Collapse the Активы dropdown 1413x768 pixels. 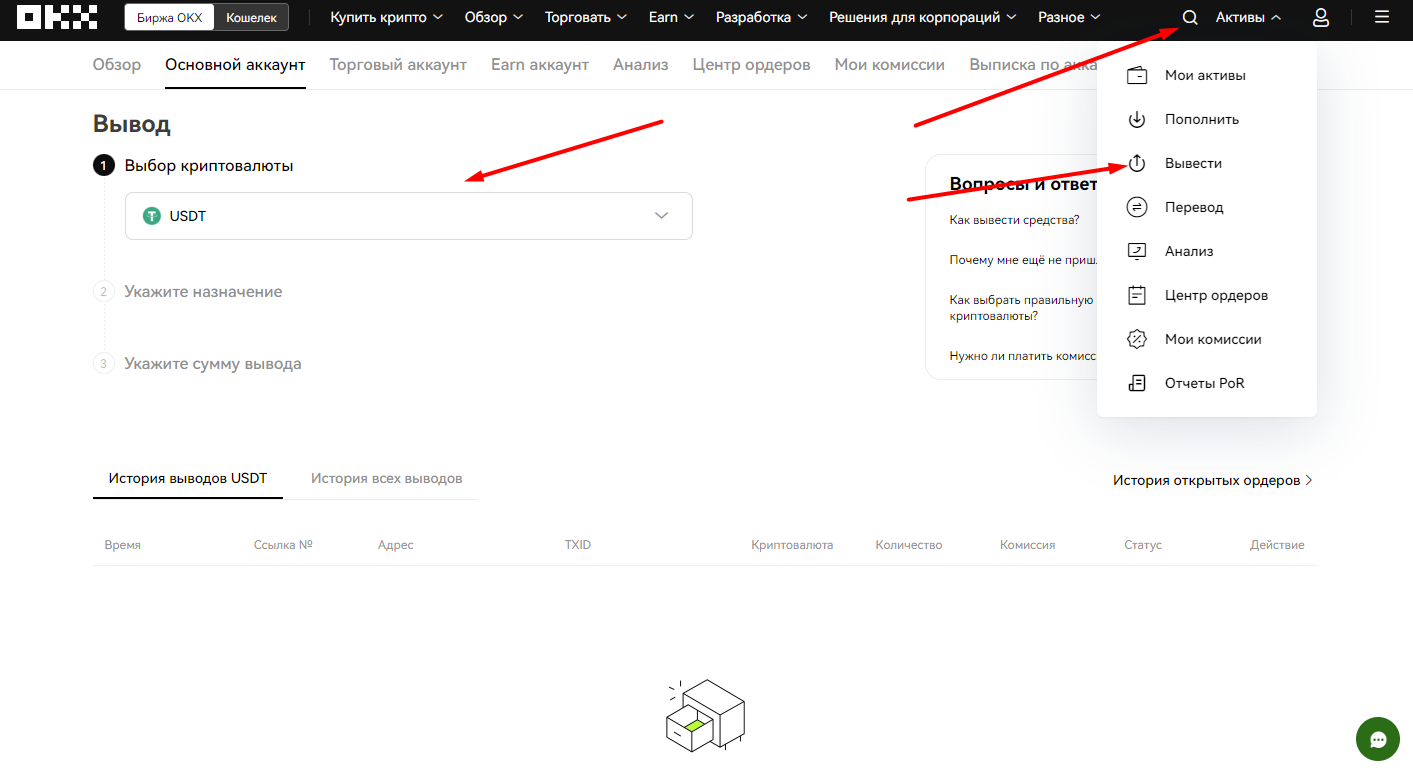(1248, 17)
